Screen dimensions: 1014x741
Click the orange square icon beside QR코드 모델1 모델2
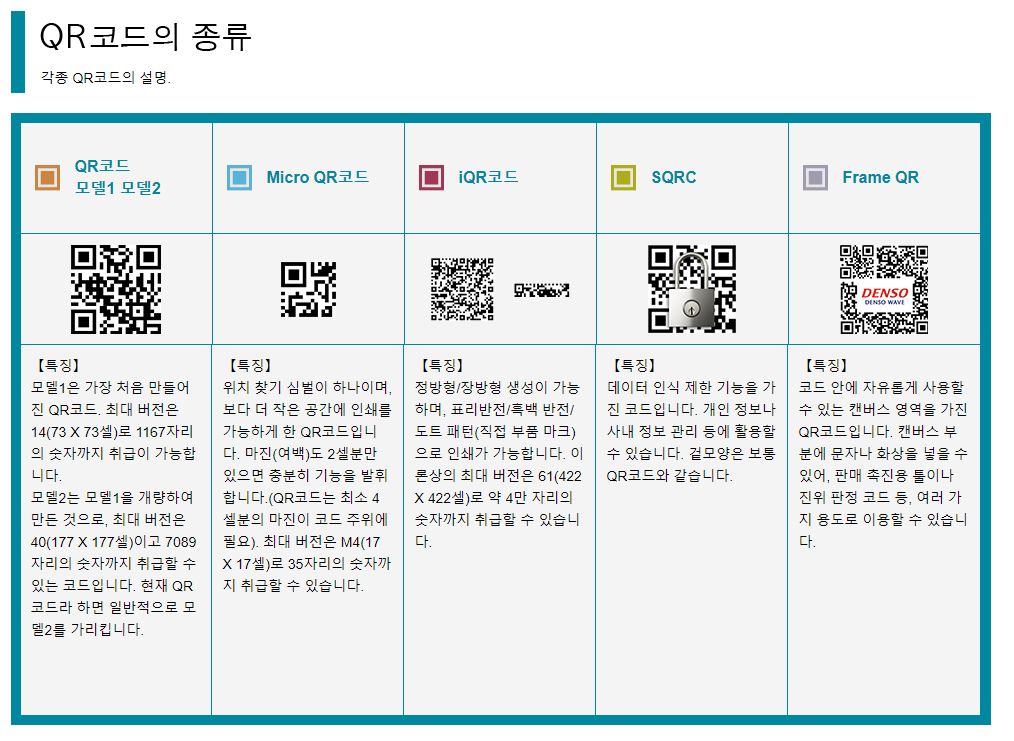coord(47,177)
